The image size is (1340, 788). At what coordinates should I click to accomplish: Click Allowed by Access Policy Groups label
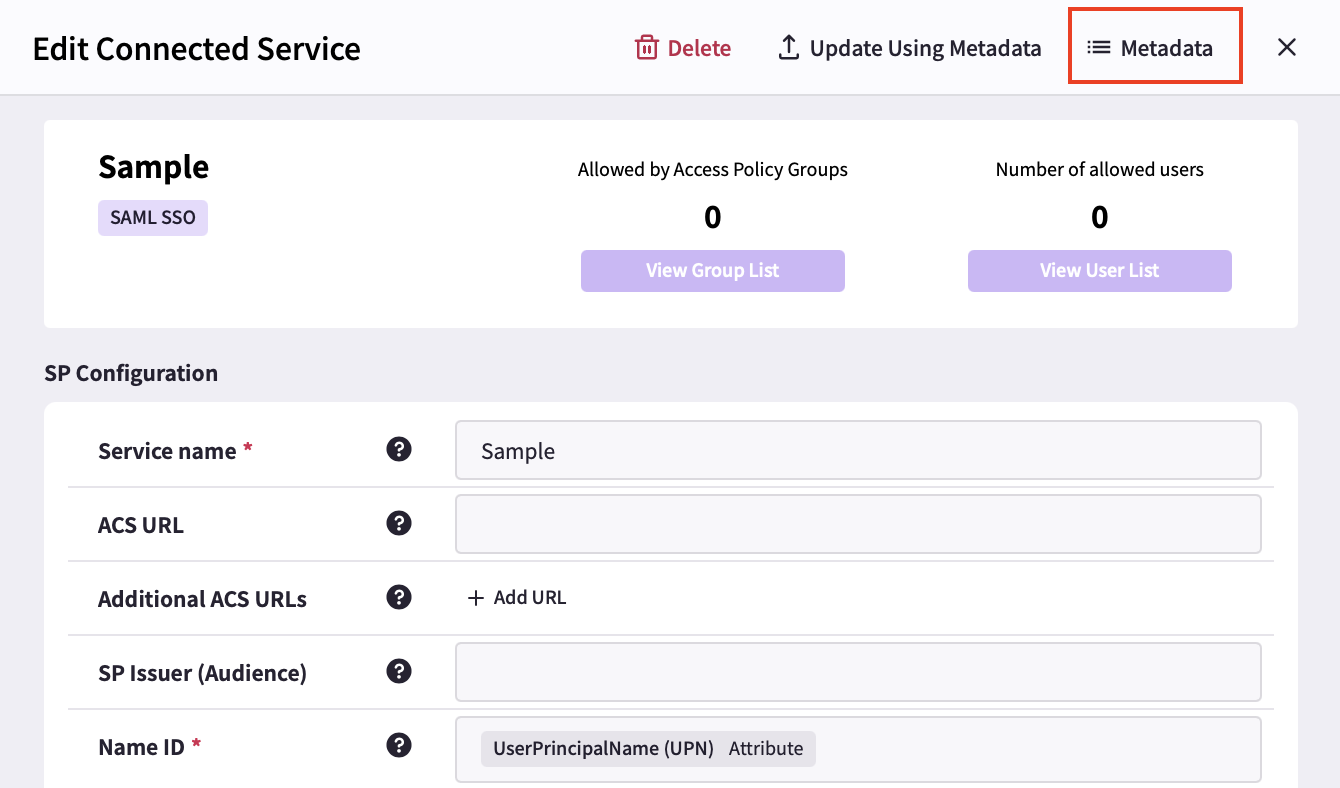pos(713,170)
